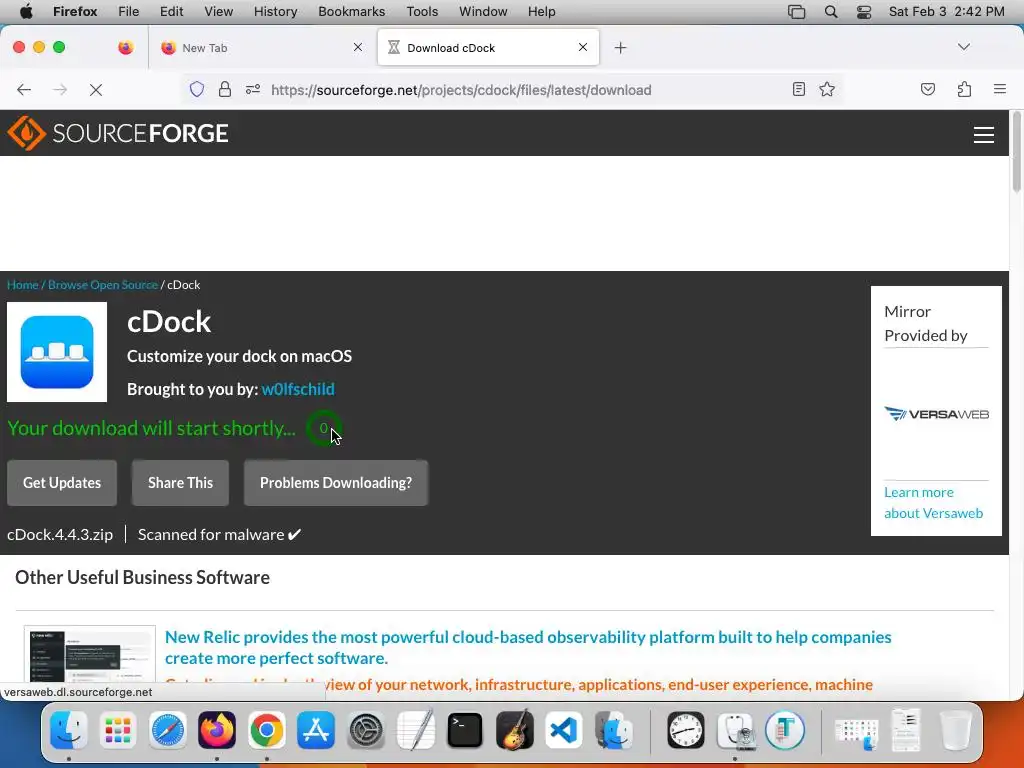
Task: Bookmark this page with the star
Action: coord(827,89)
